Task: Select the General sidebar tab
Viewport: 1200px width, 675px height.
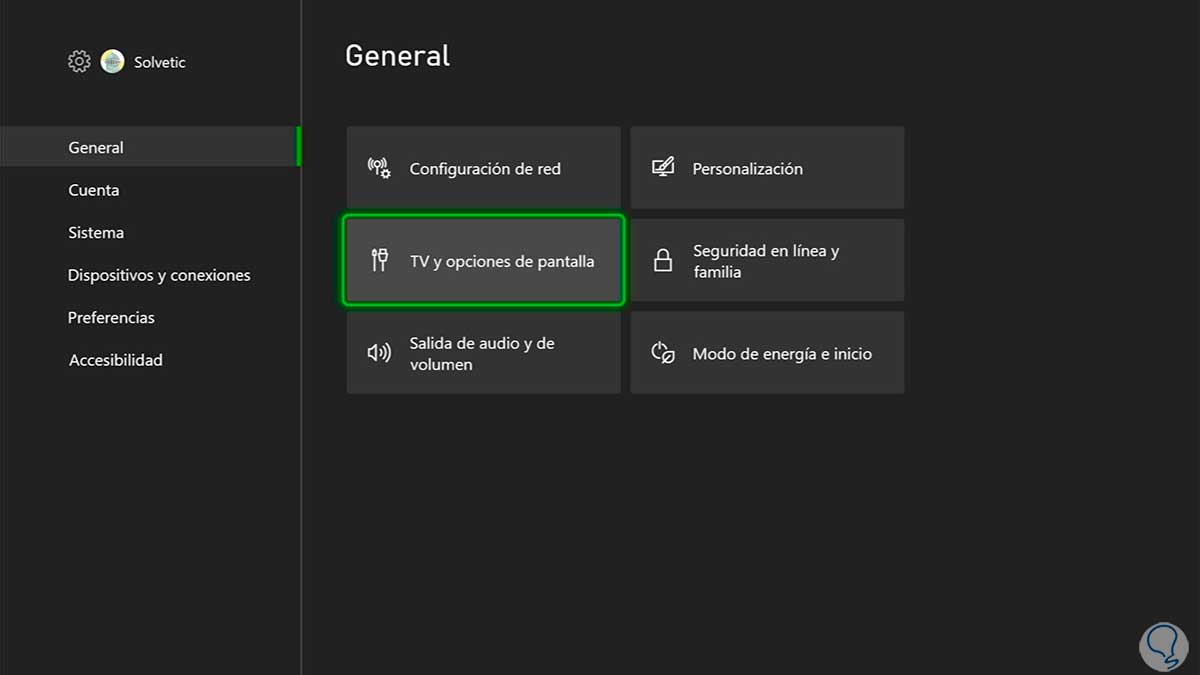Action: pos(96,147)
